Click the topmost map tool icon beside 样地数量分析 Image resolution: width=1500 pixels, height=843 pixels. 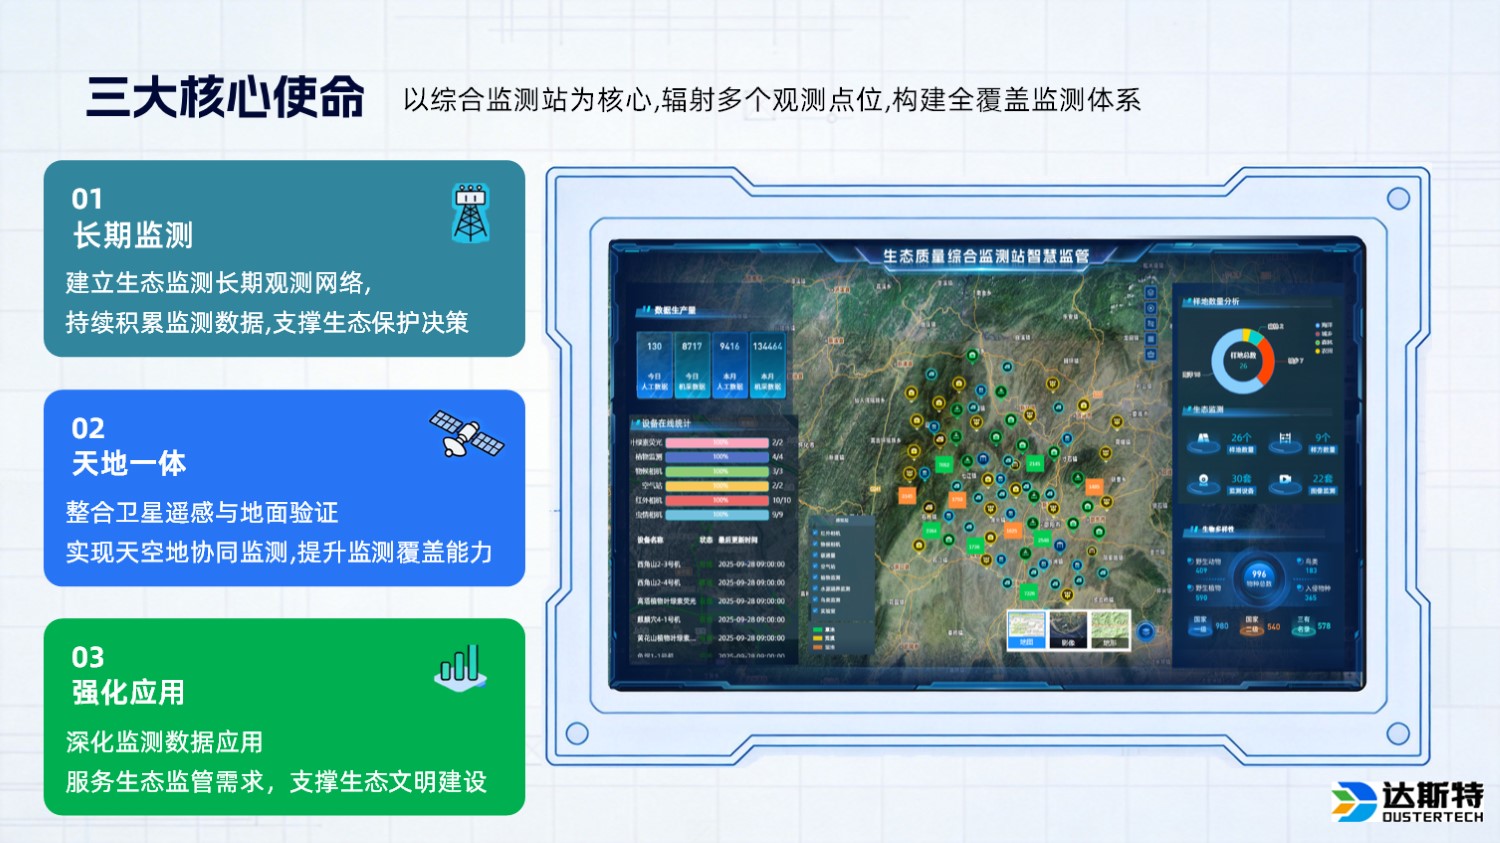(x=1150, y=294)
